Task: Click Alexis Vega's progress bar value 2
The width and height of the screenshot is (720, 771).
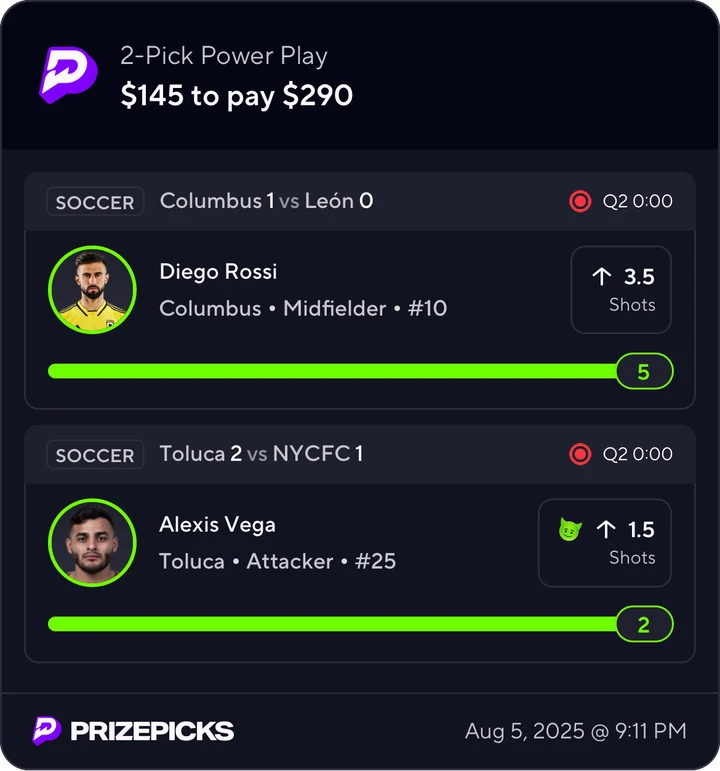Action: click(644, 624)
